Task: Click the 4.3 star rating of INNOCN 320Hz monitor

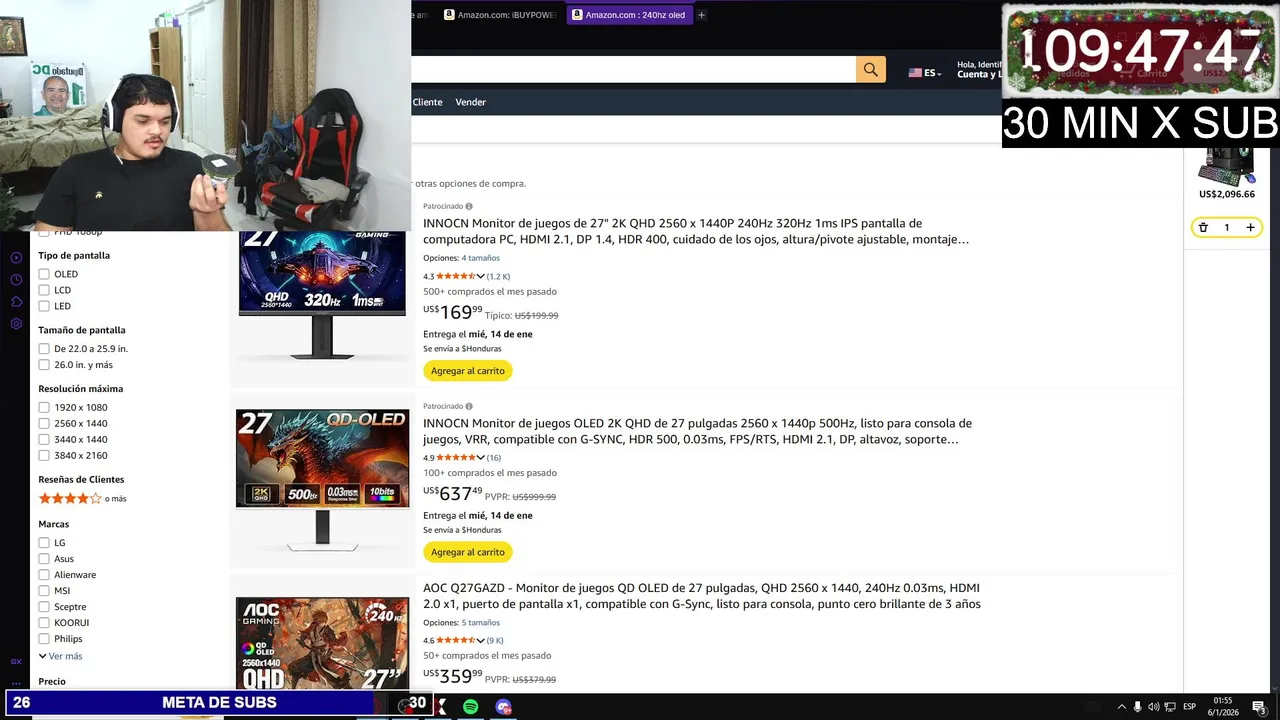Action: click(456, 276)
